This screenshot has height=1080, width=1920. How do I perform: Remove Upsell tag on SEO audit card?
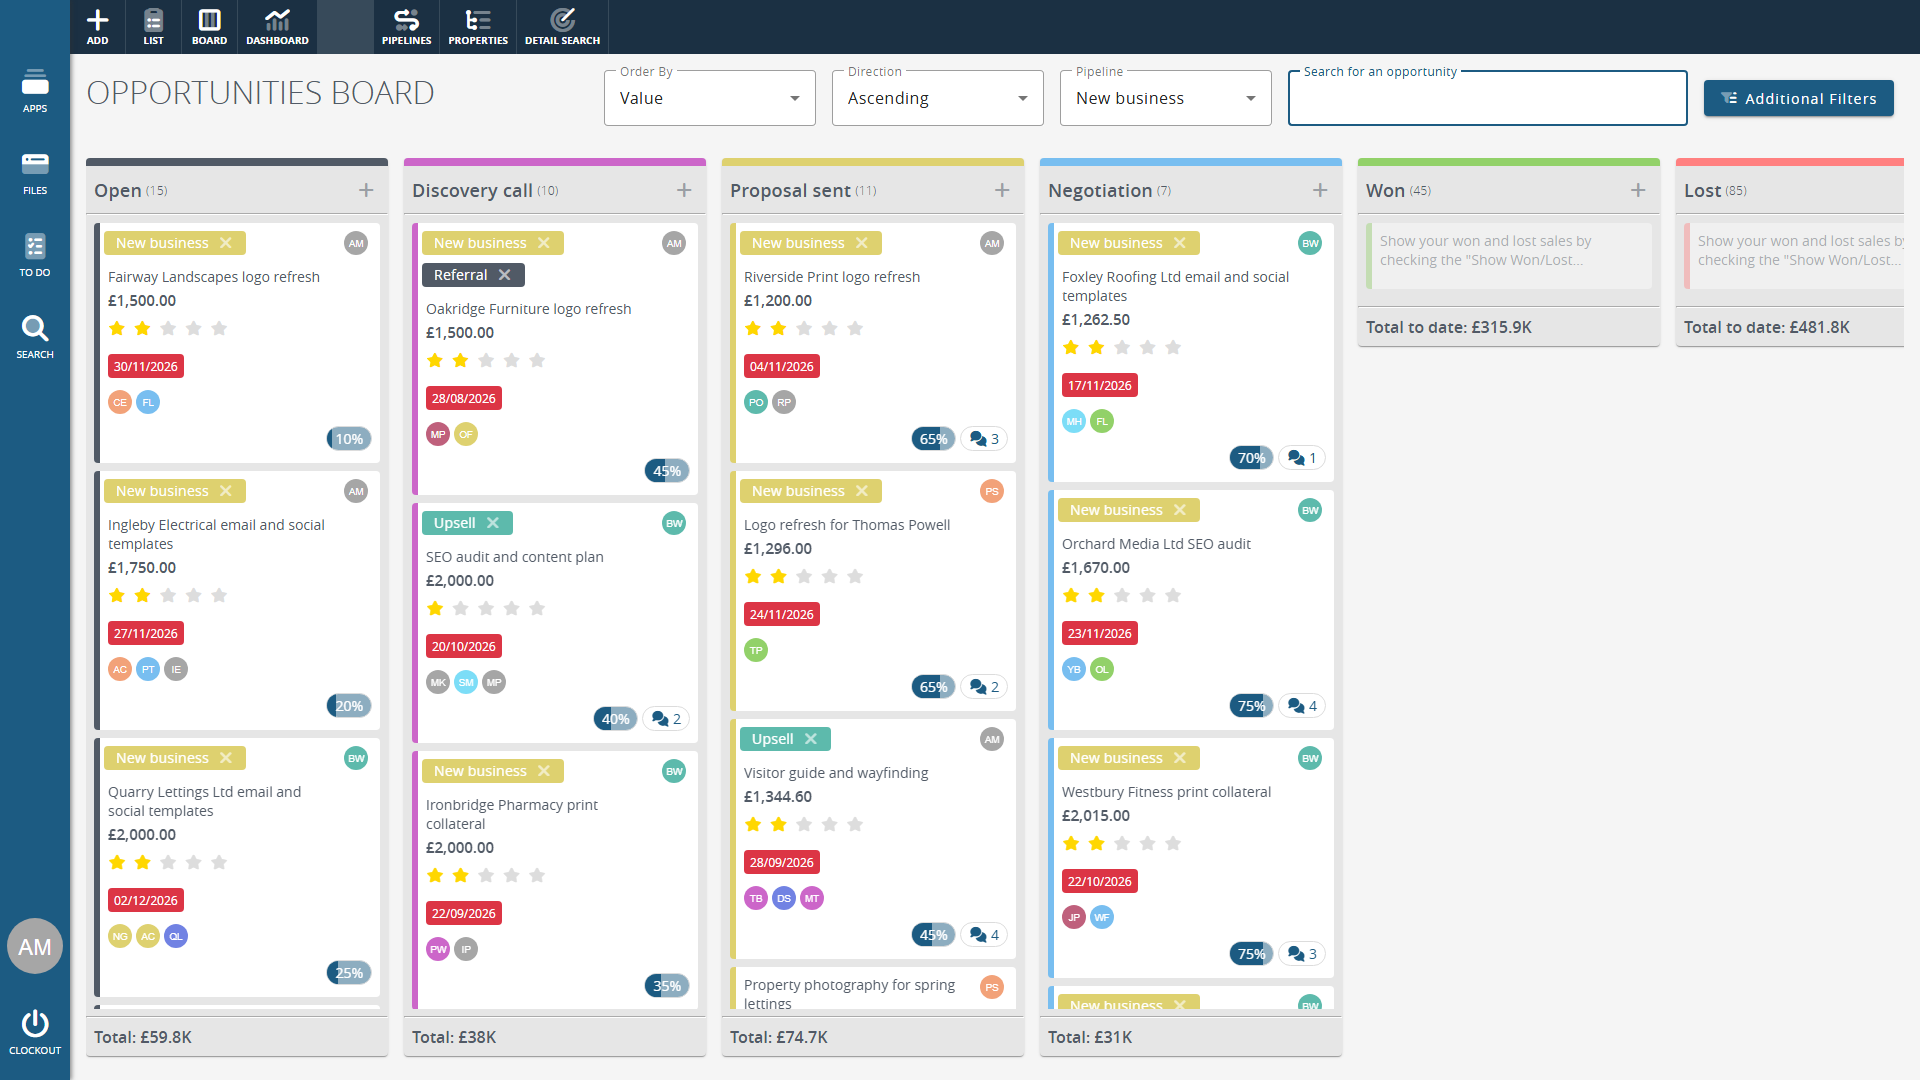point(493,523)
